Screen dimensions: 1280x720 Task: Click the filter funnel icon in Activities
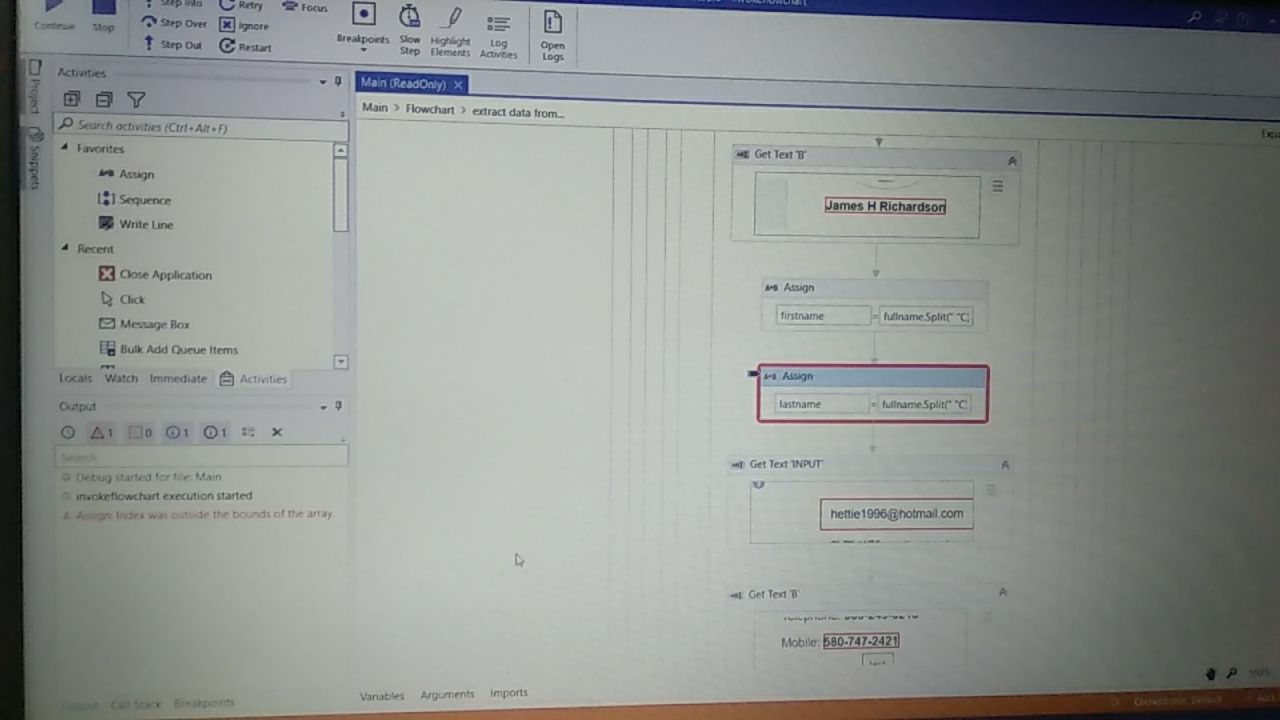[x=136, y=99]
